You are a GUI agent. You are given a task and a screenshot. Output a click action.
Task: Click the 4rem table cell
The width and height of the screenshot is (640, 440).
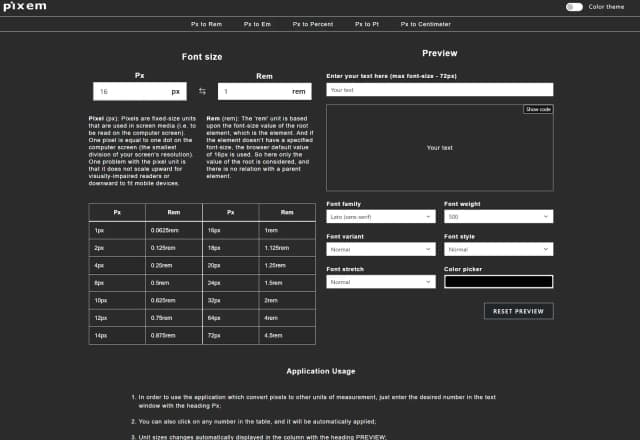[x=287, y=318]
